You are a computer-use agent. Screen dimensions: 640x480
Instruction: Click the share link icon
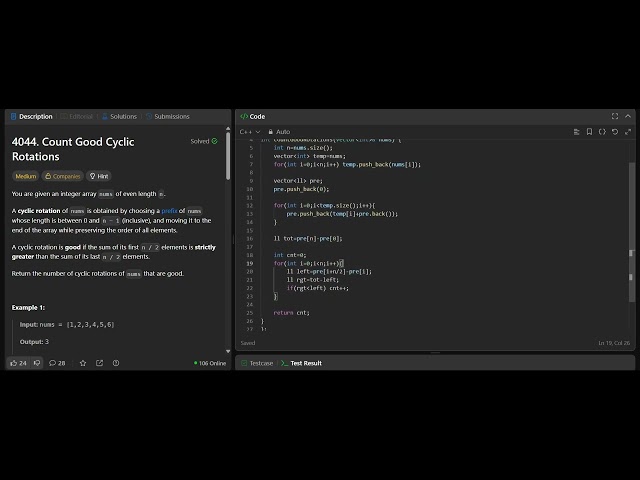99,363
